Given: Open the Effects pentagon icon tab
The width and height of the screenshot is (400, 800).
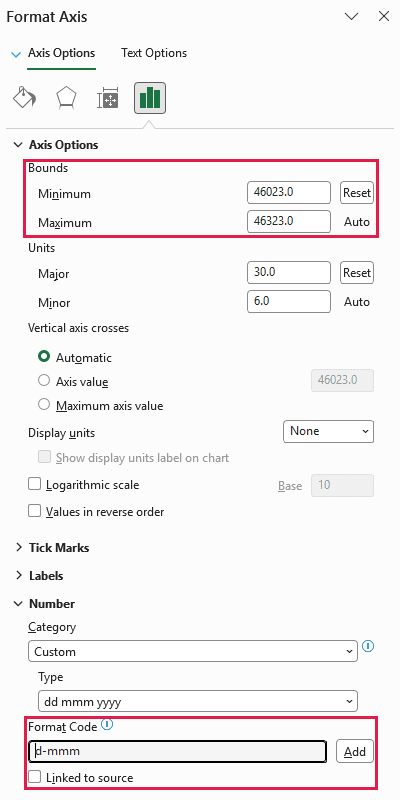Looking at the screenshot, I should click(67, 97).
